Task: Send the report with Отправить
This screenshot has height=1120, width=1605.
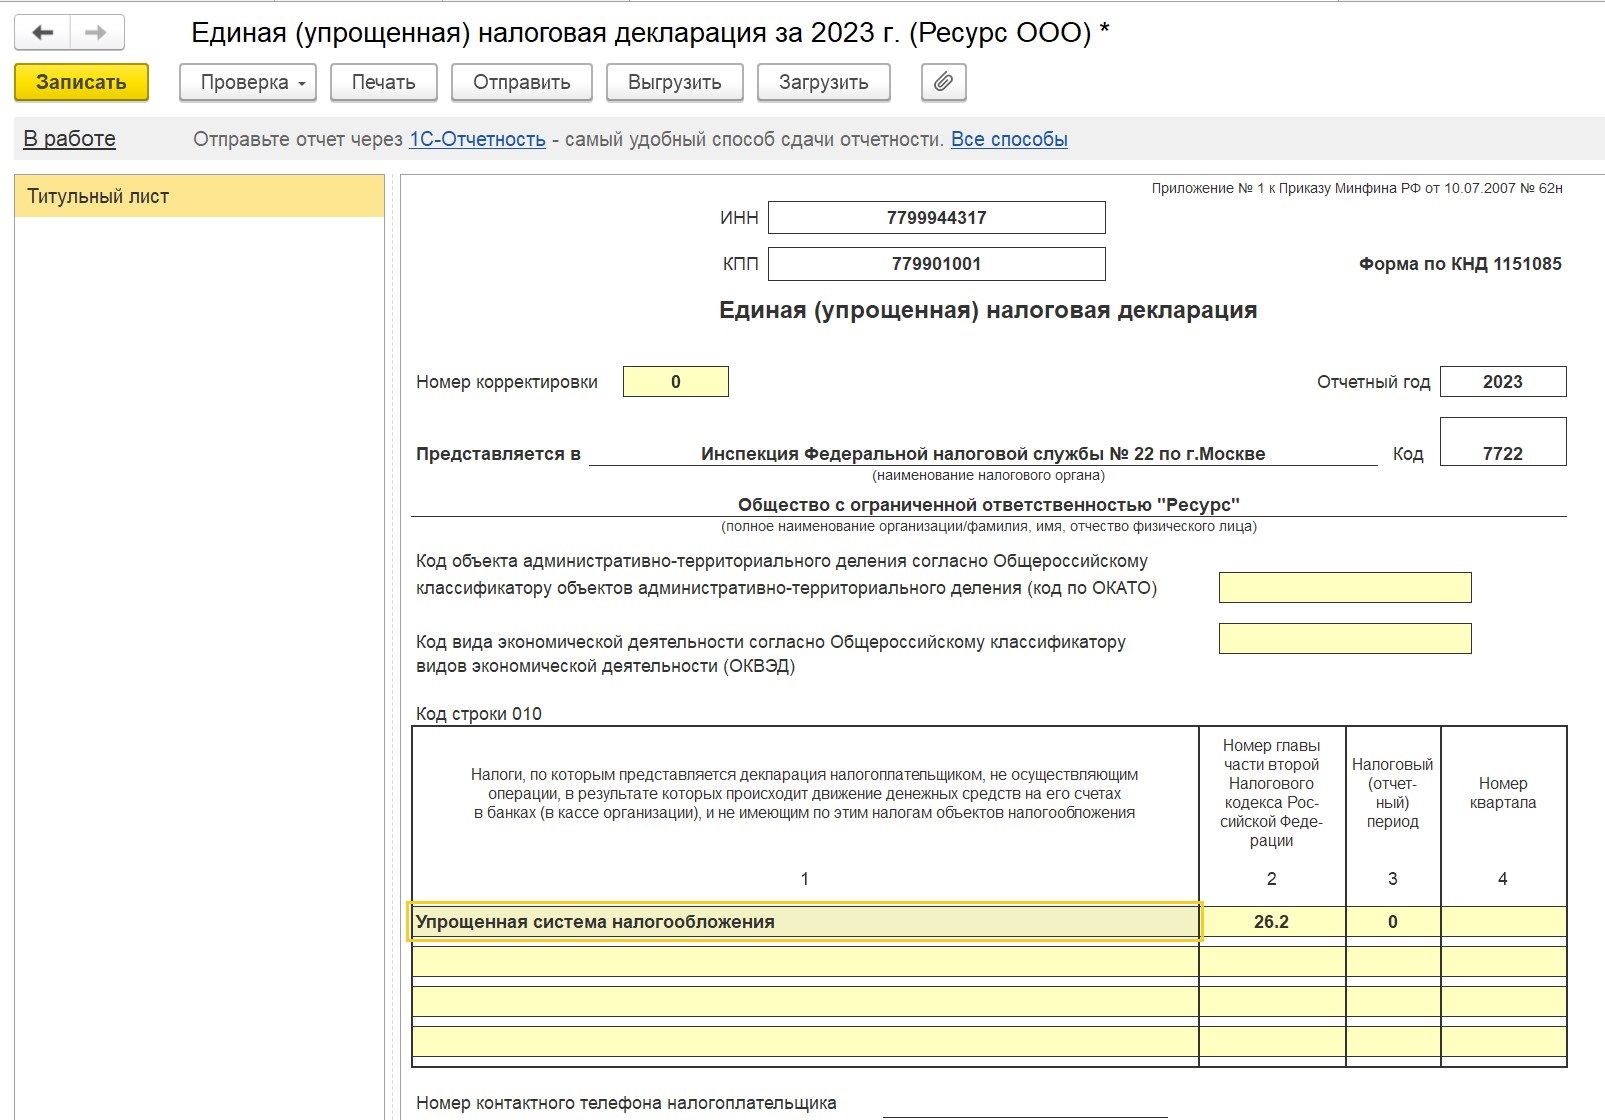Action: [522, 82]
